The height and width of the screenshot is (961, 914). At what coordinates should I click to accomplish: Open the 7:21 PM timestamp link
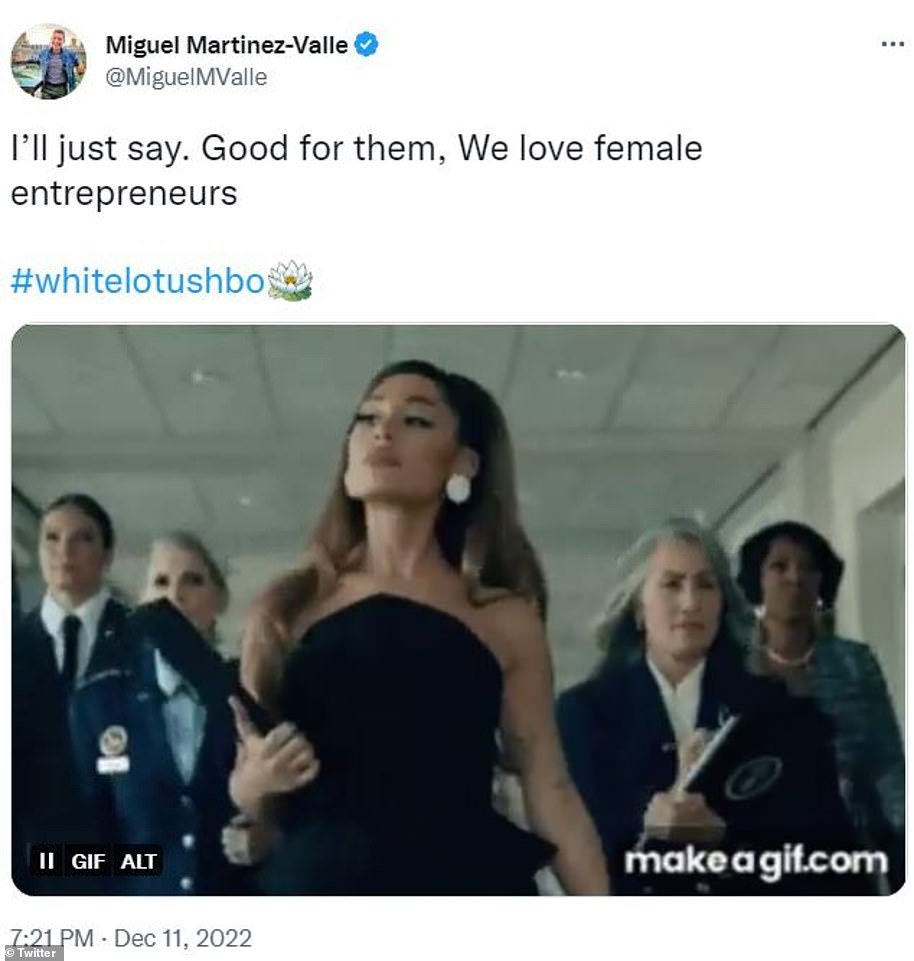pyautogui.click(x=52, y=938)
